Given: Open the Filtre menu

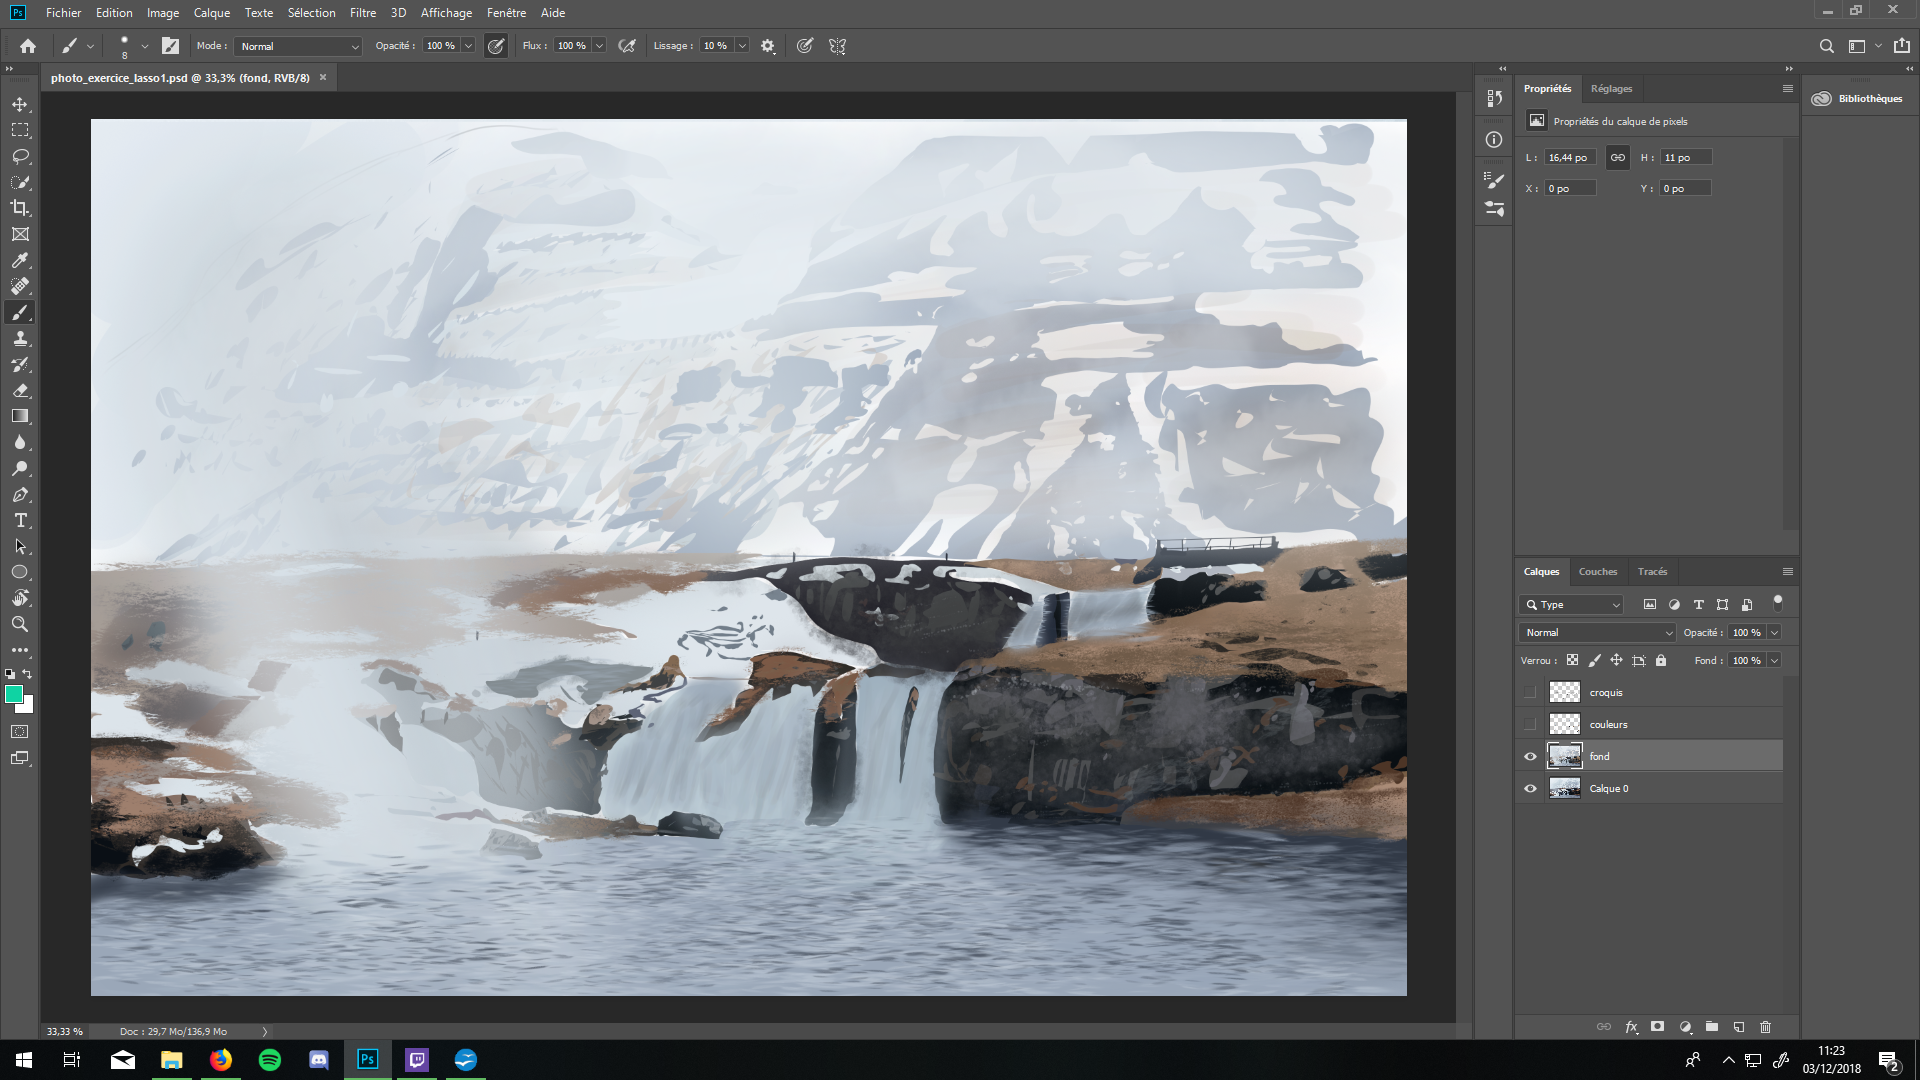Looking at the screenshot, I should tap(362, 13).
